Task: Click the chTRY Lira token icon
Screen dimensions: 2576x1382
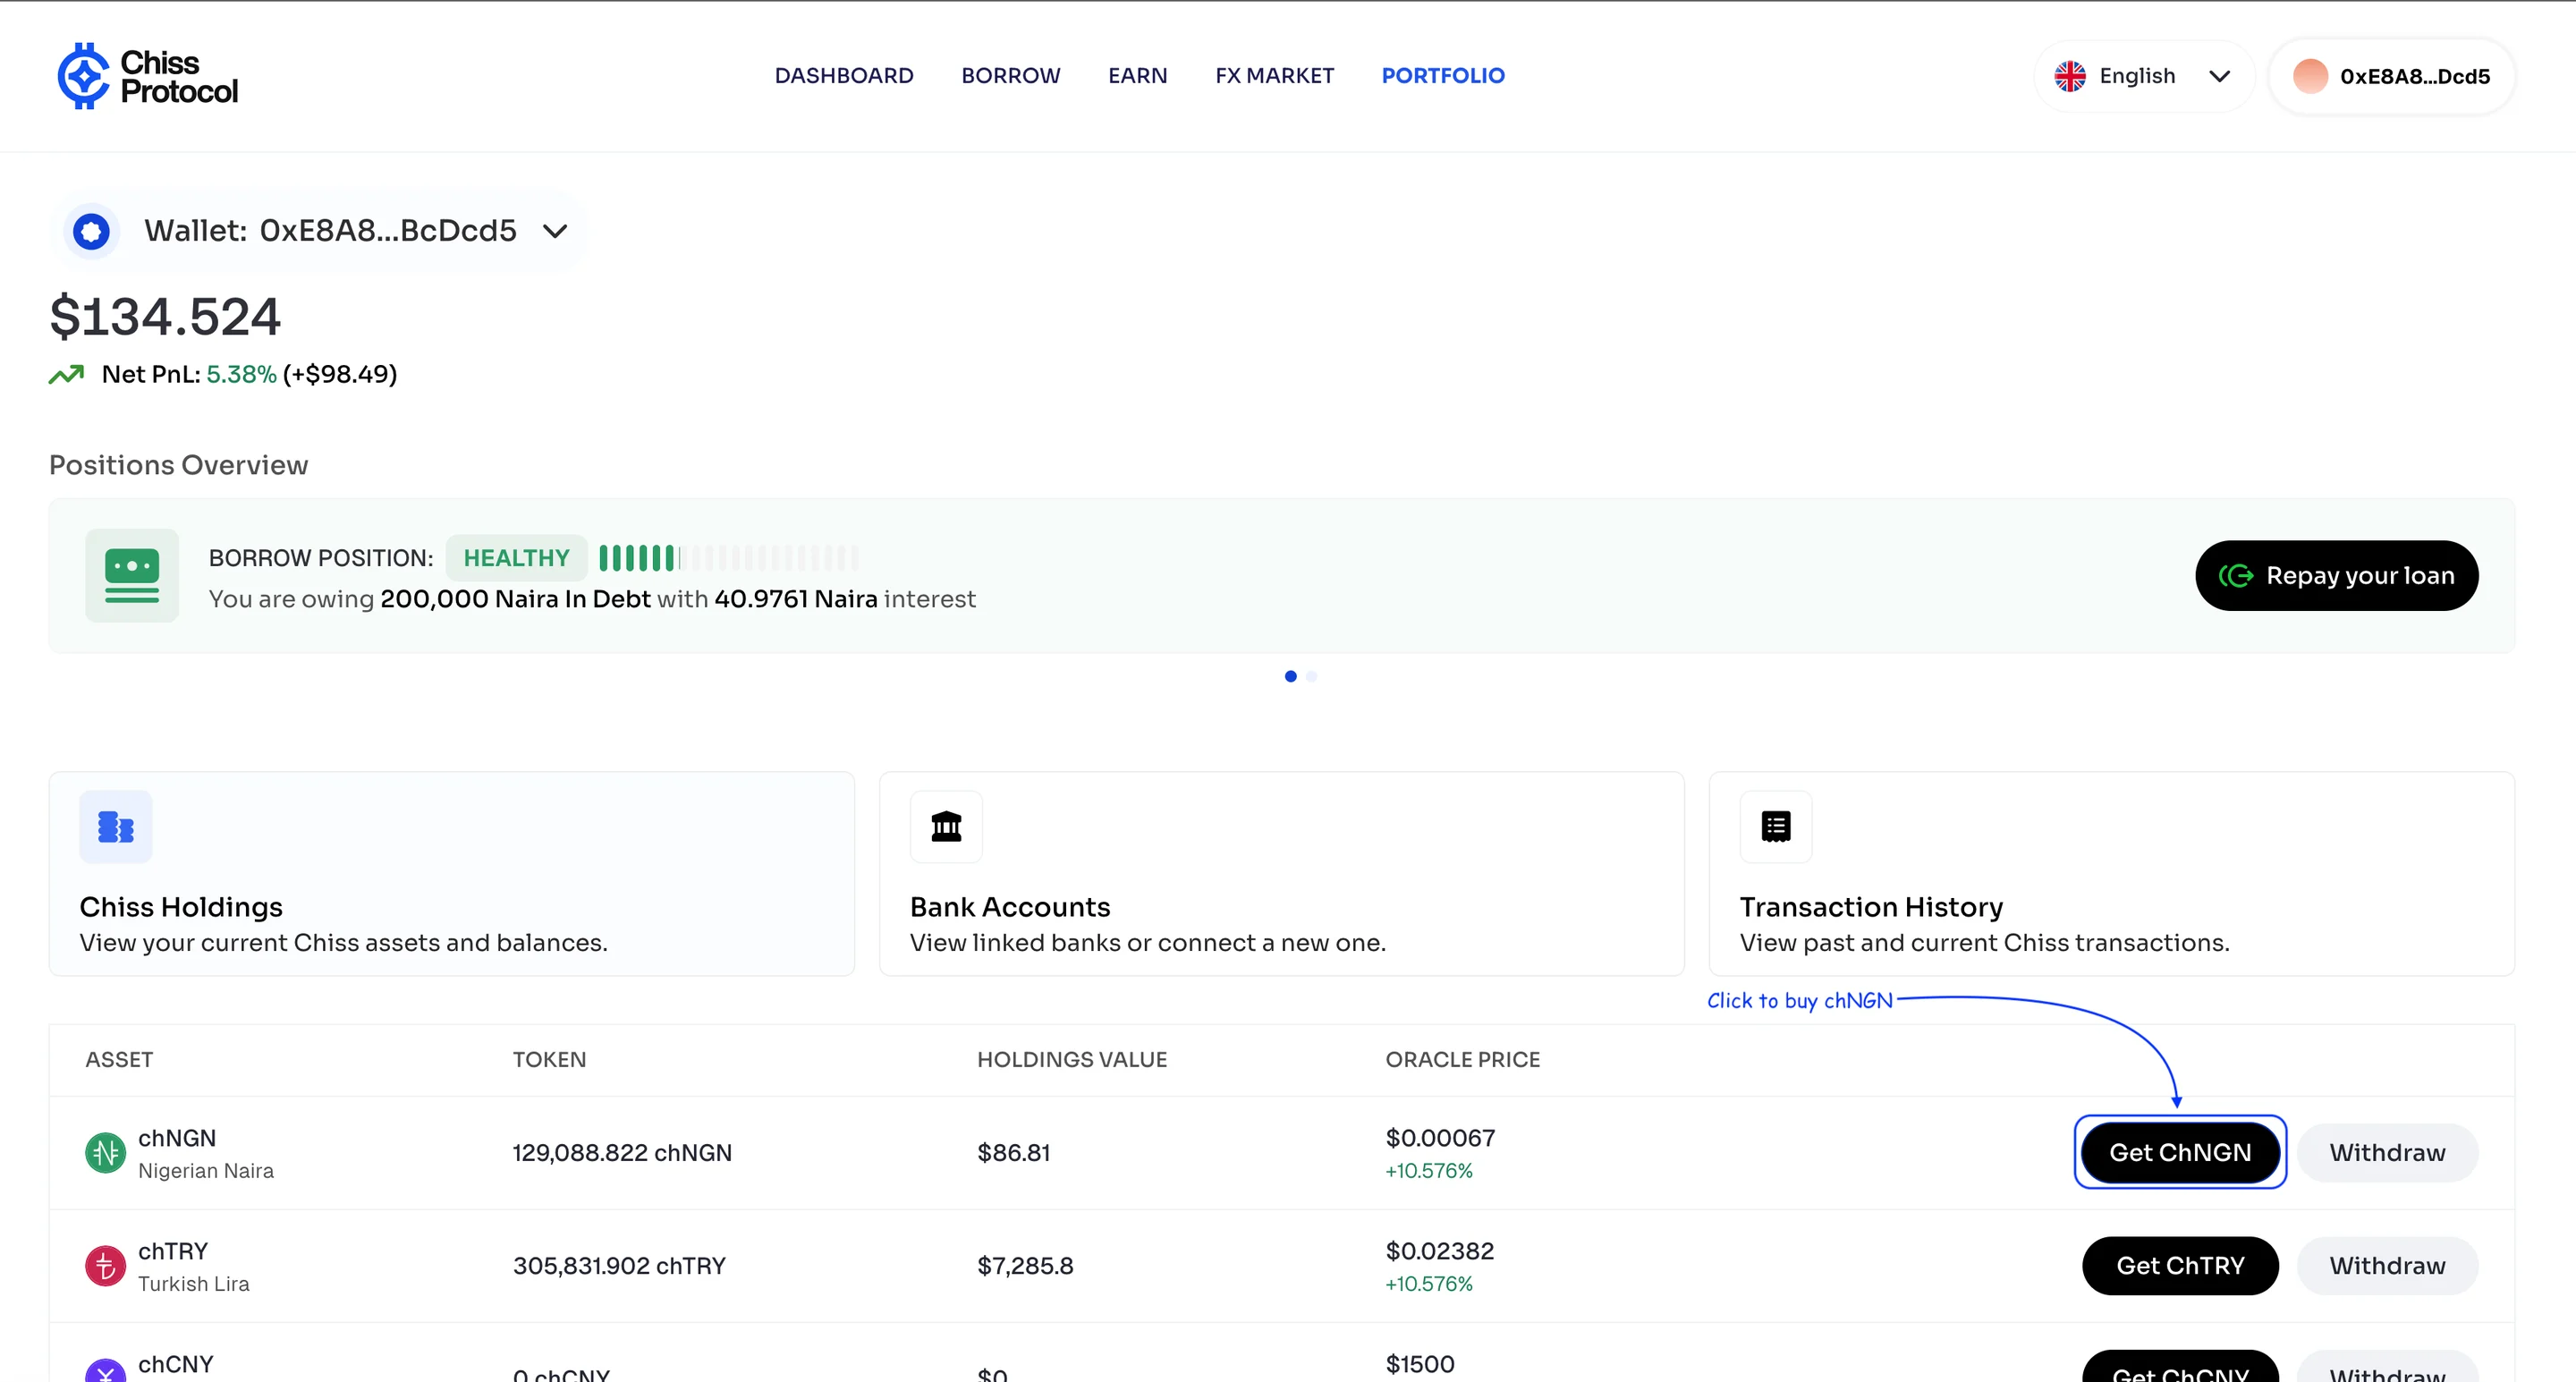Action: tap(105, 1266)
